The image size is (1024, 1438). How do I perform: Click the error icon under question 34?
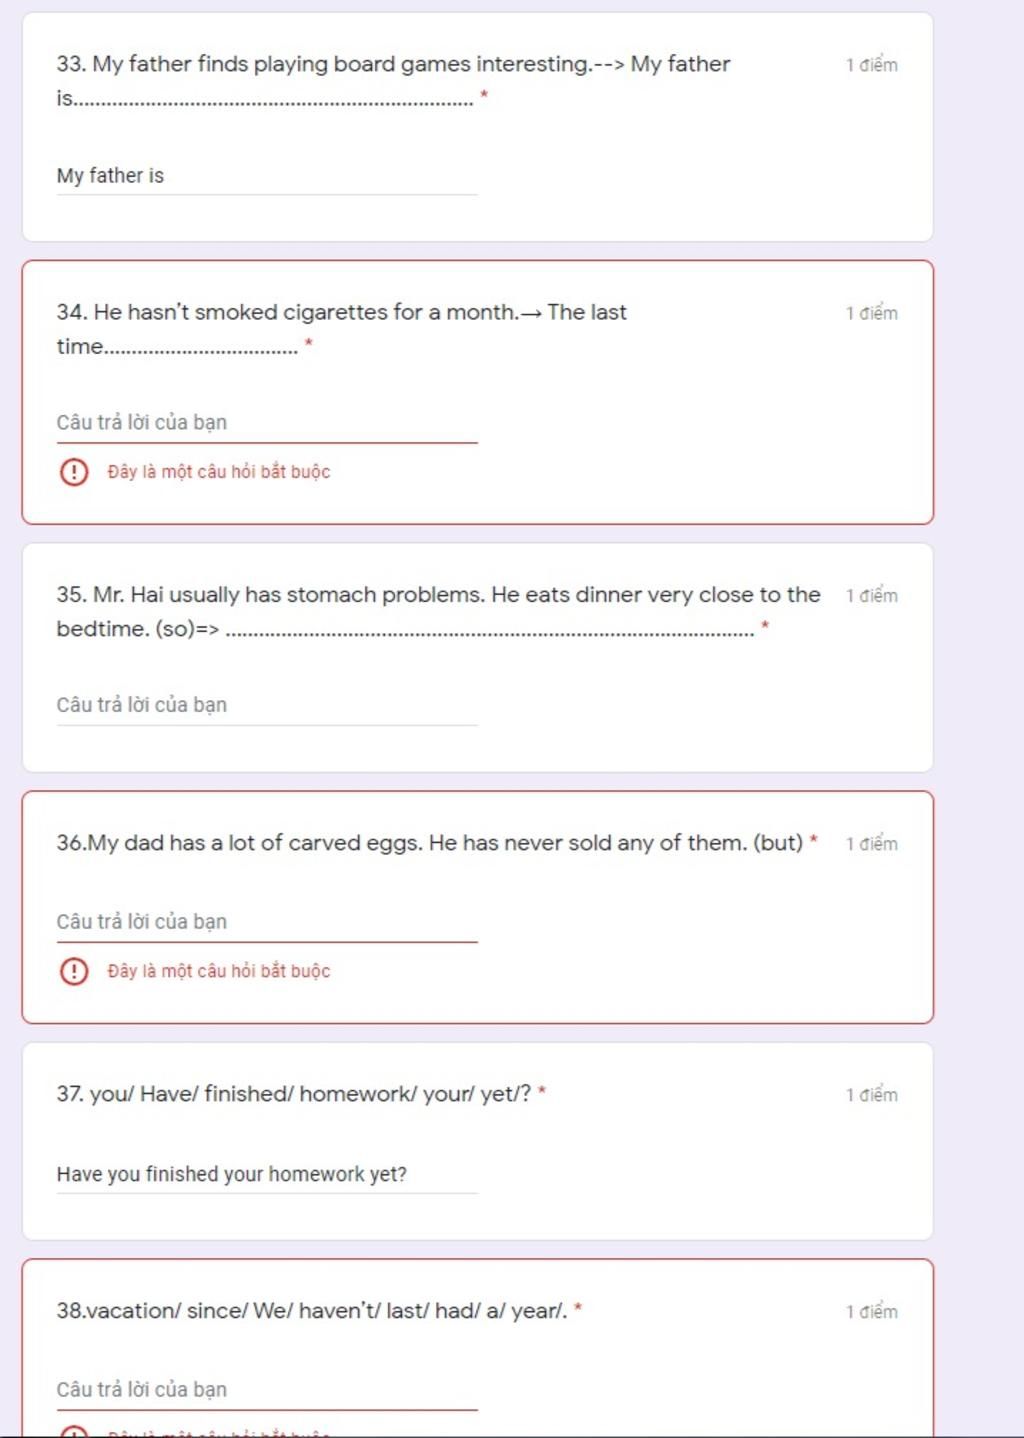[74, 471]
